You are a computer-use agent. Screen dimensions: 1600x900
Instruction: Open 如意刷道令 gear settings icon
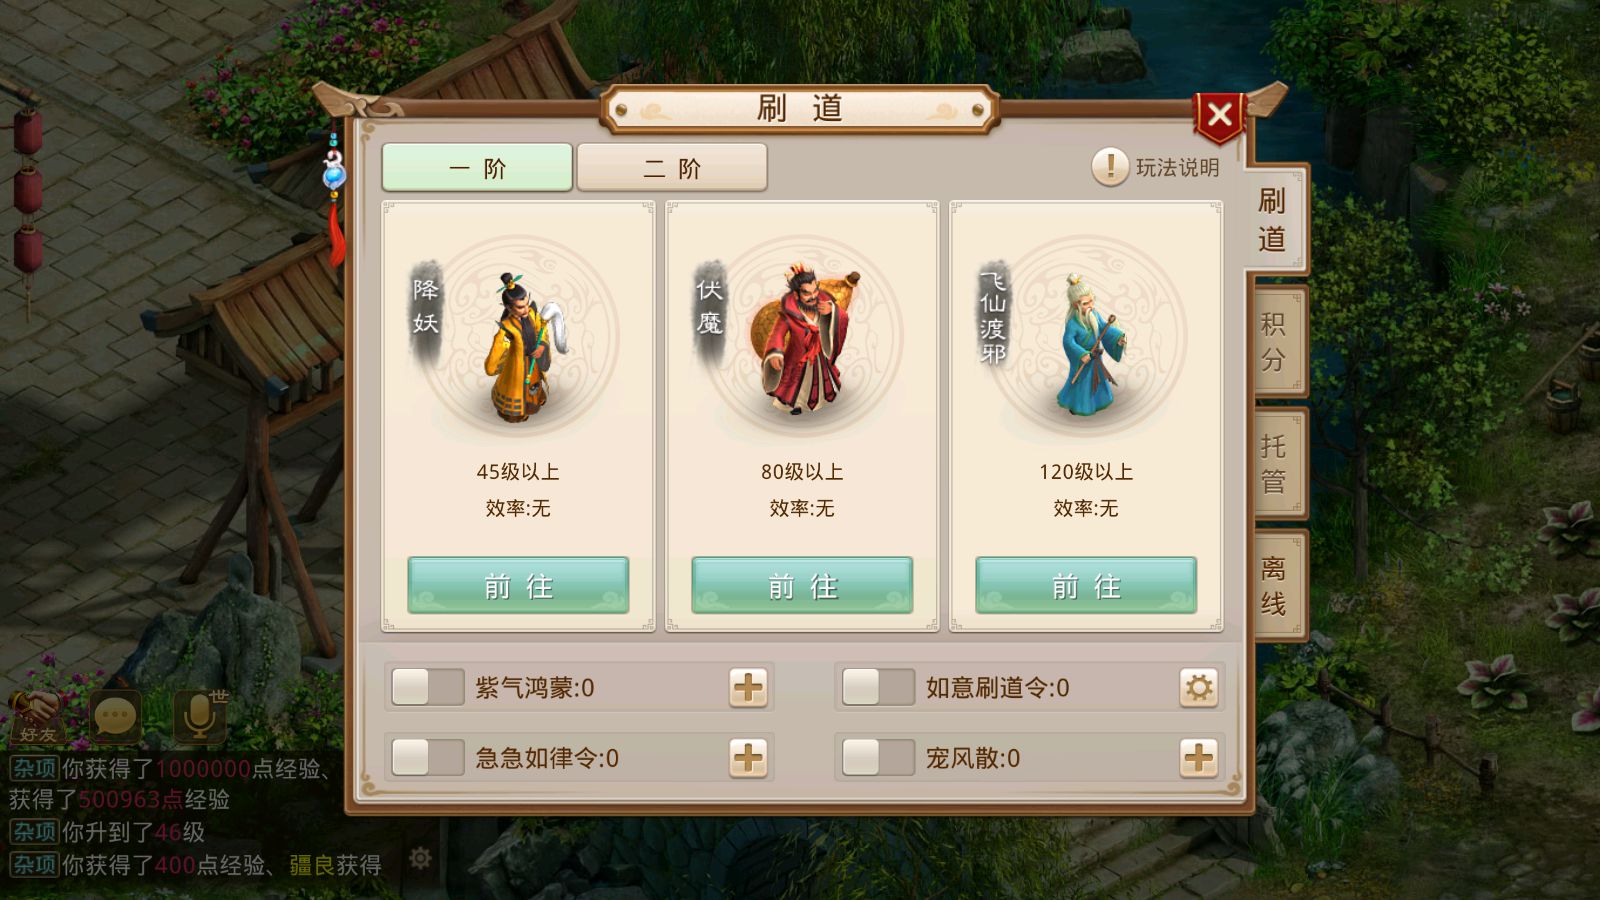point(1199,688)
